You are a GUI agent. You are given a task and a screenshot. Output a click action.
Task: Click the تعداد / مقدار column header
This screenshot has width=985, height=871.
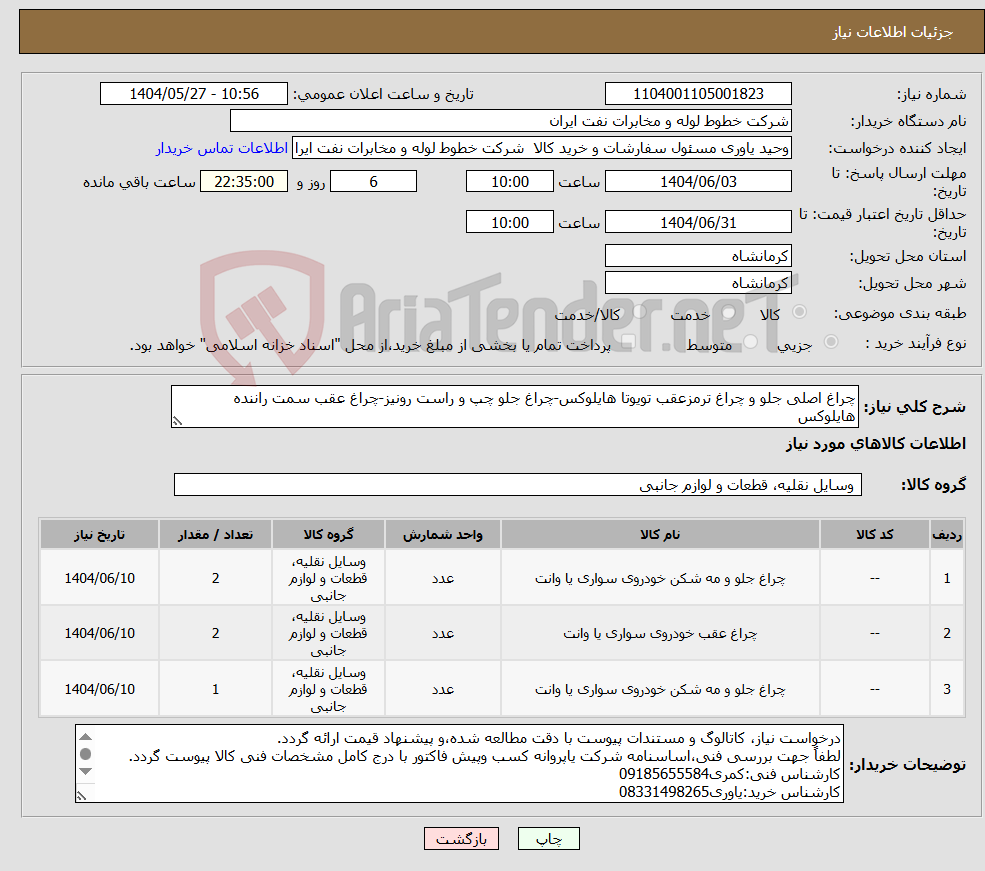point(215,534)
